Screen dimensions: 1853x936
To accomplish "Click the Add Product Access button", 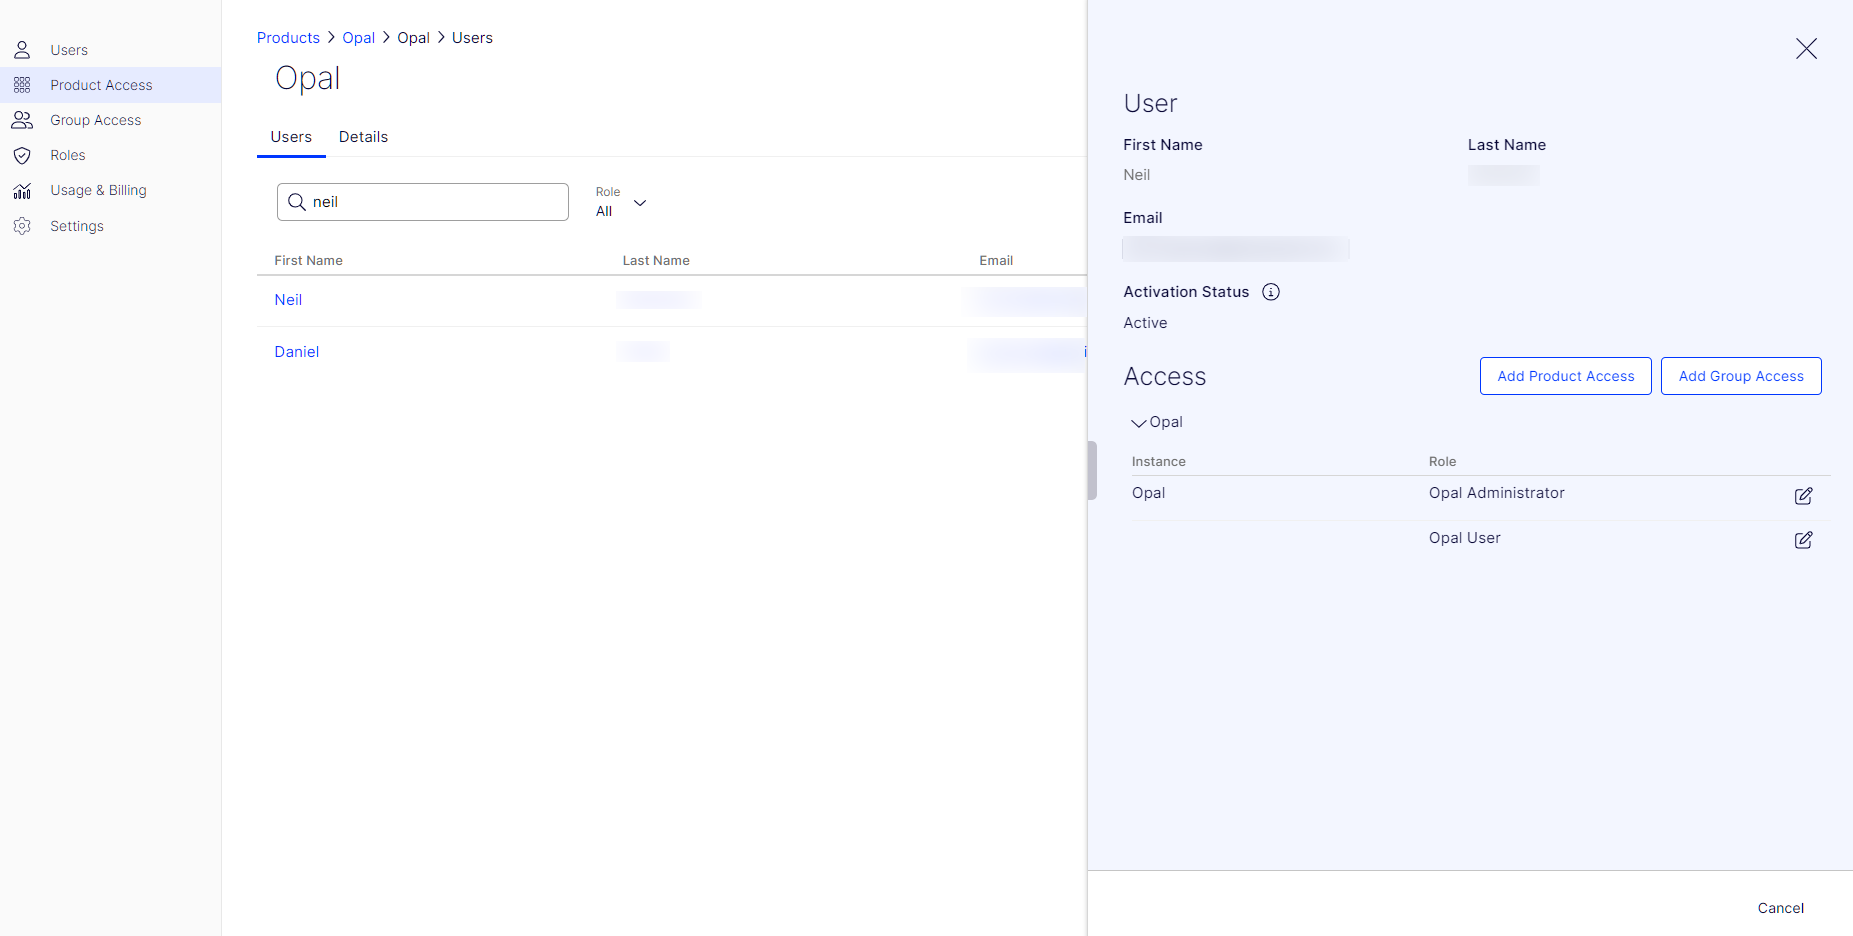I will click(1565, 376).
